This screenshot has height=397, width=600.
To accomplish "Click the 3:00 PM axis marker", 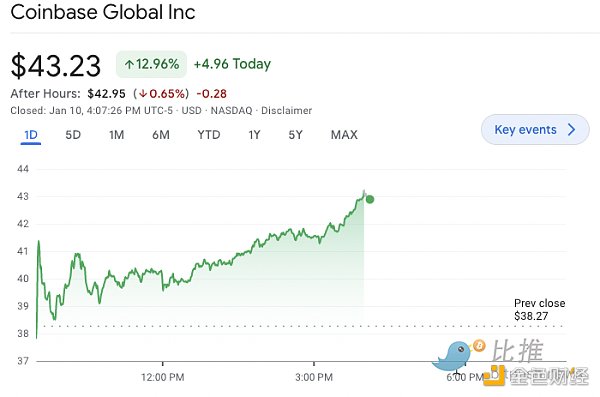I will pos(314,377).
